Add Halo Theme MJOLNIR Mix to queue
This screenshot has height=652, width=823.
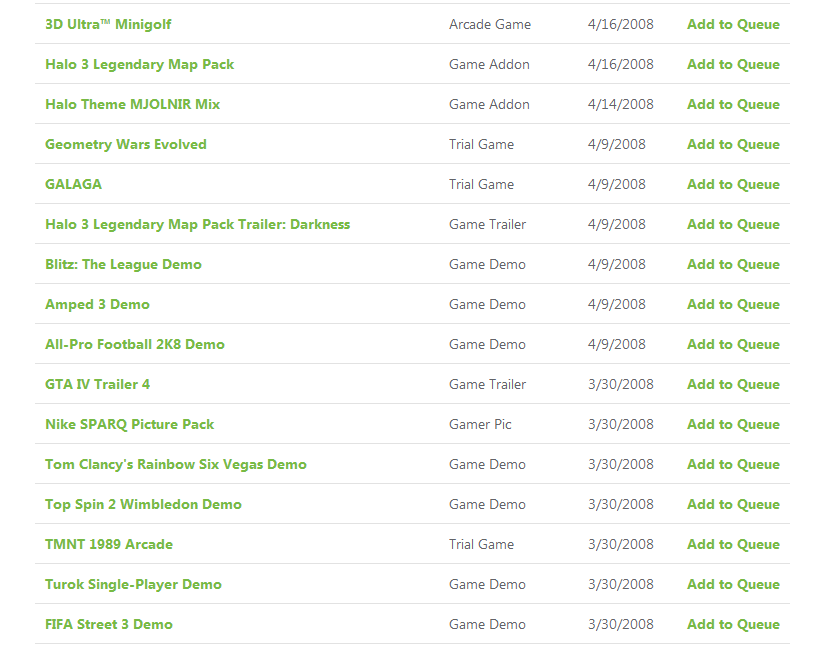point(733,104)
